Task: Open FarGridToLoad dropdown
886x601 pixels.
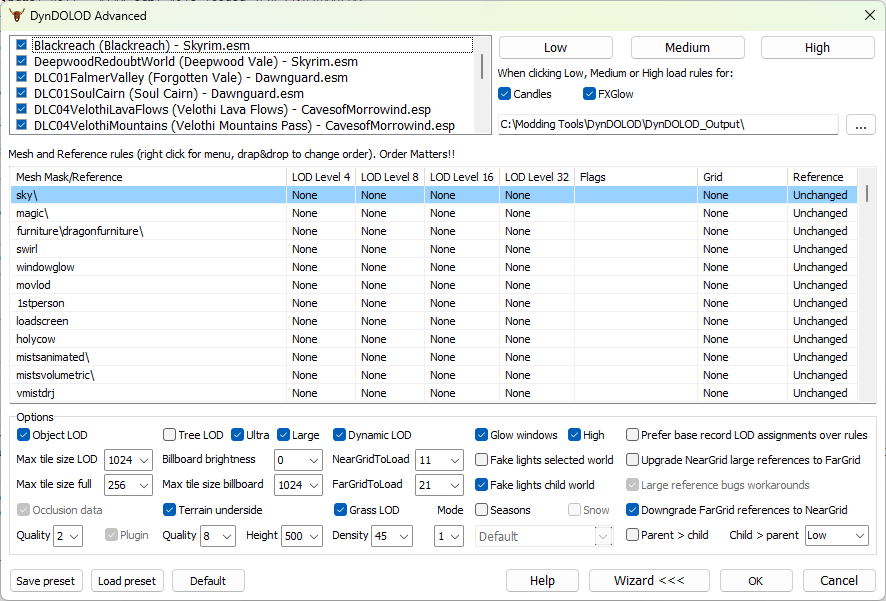Action: (439, 485)
